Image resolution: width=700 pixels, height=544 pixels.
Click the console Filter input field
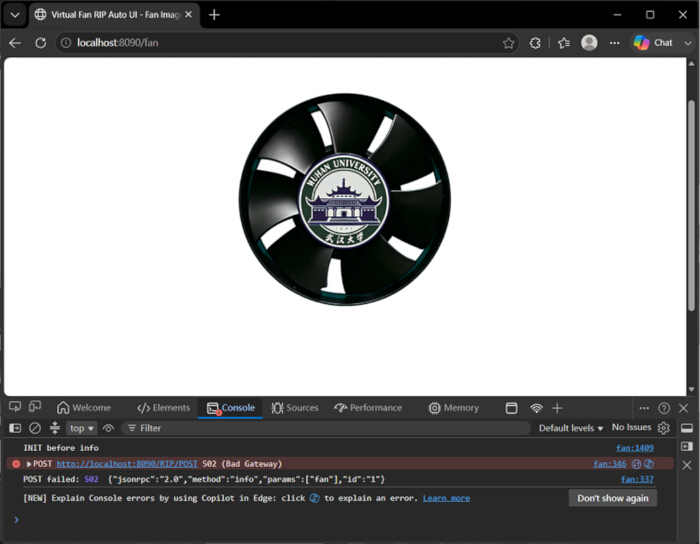pos(326,428)
